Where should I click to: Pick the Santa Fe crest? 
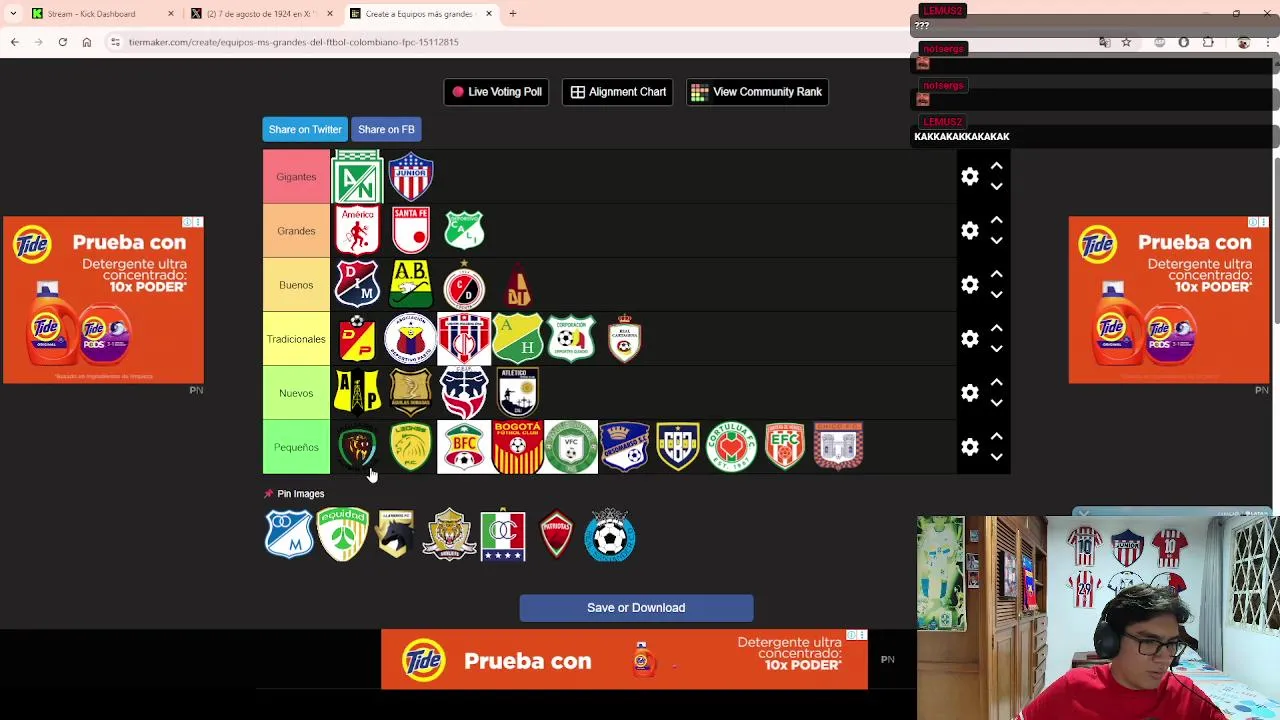(x=411, y=231)
